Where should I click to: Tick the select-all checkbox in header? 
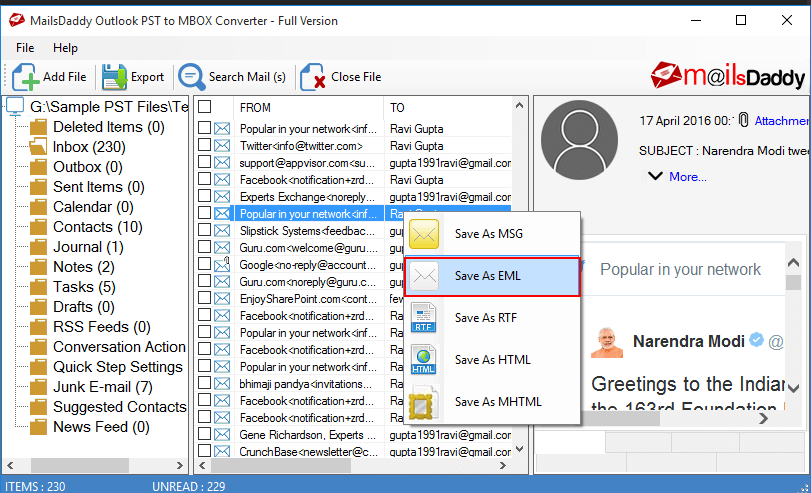point(205,107)
